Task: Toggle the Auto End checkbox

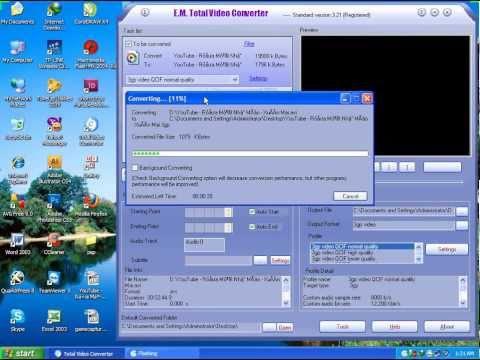Action: point(252,227)
